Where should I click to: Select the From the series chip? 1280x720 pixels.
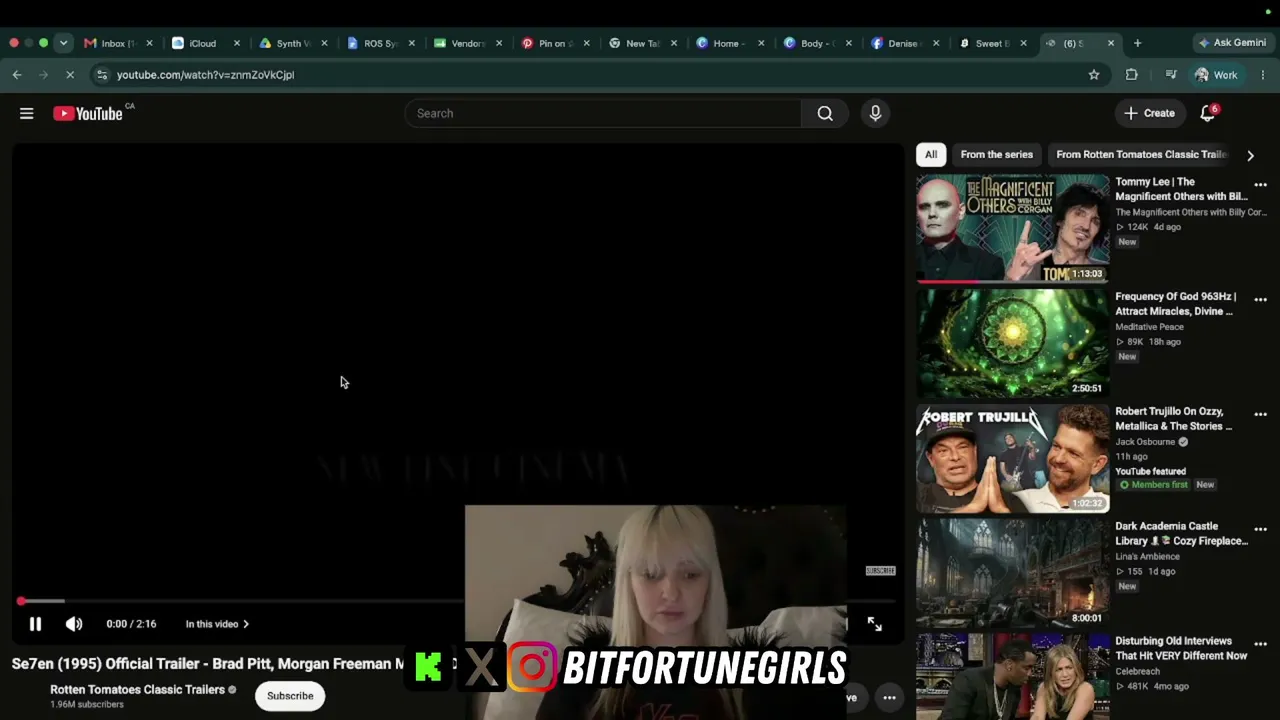pos(996,155)
